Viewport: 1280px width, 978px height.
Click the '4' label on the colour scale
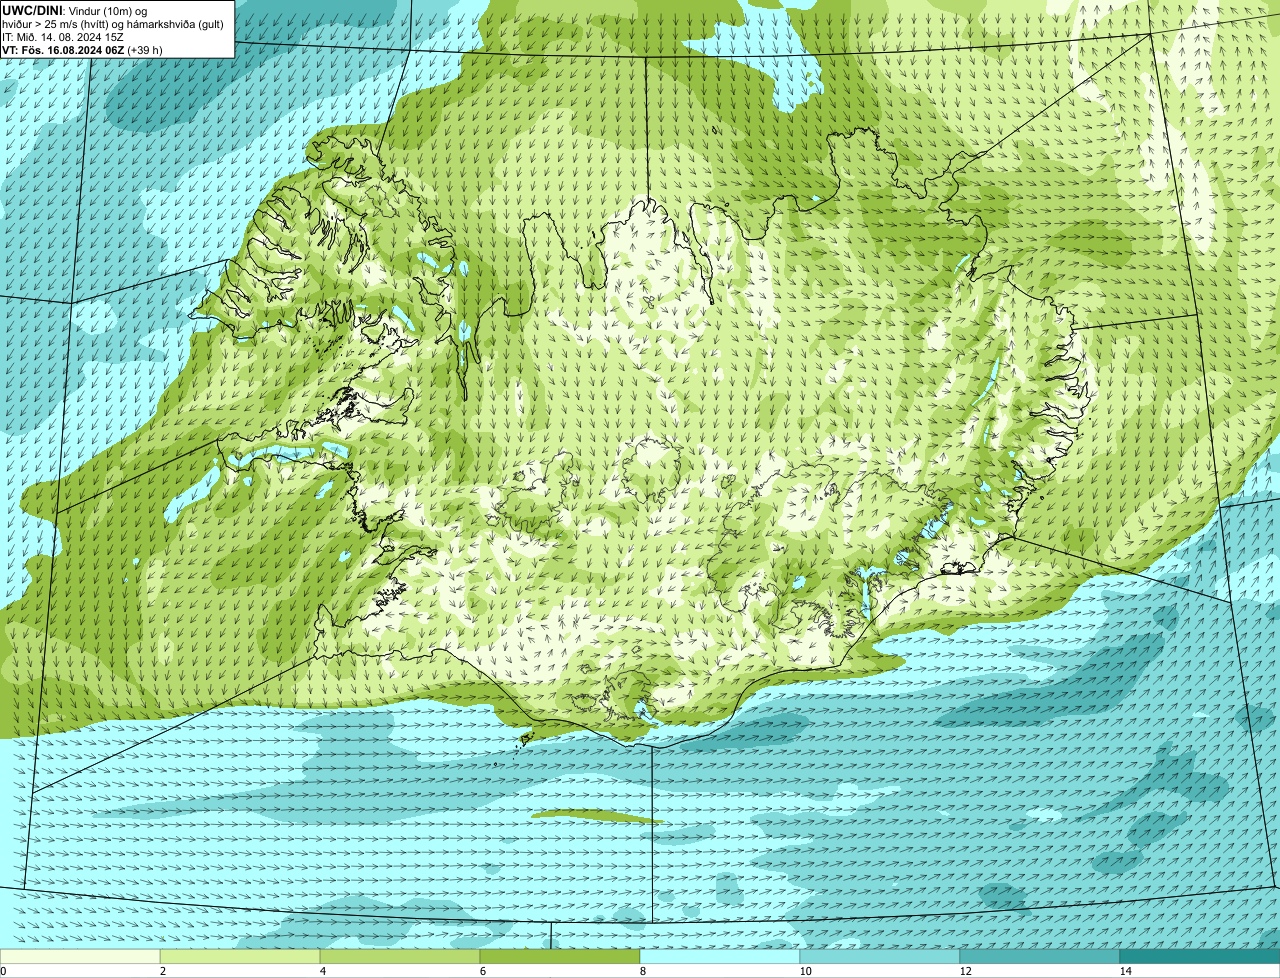pyautogui.click(x=322, y=971)
